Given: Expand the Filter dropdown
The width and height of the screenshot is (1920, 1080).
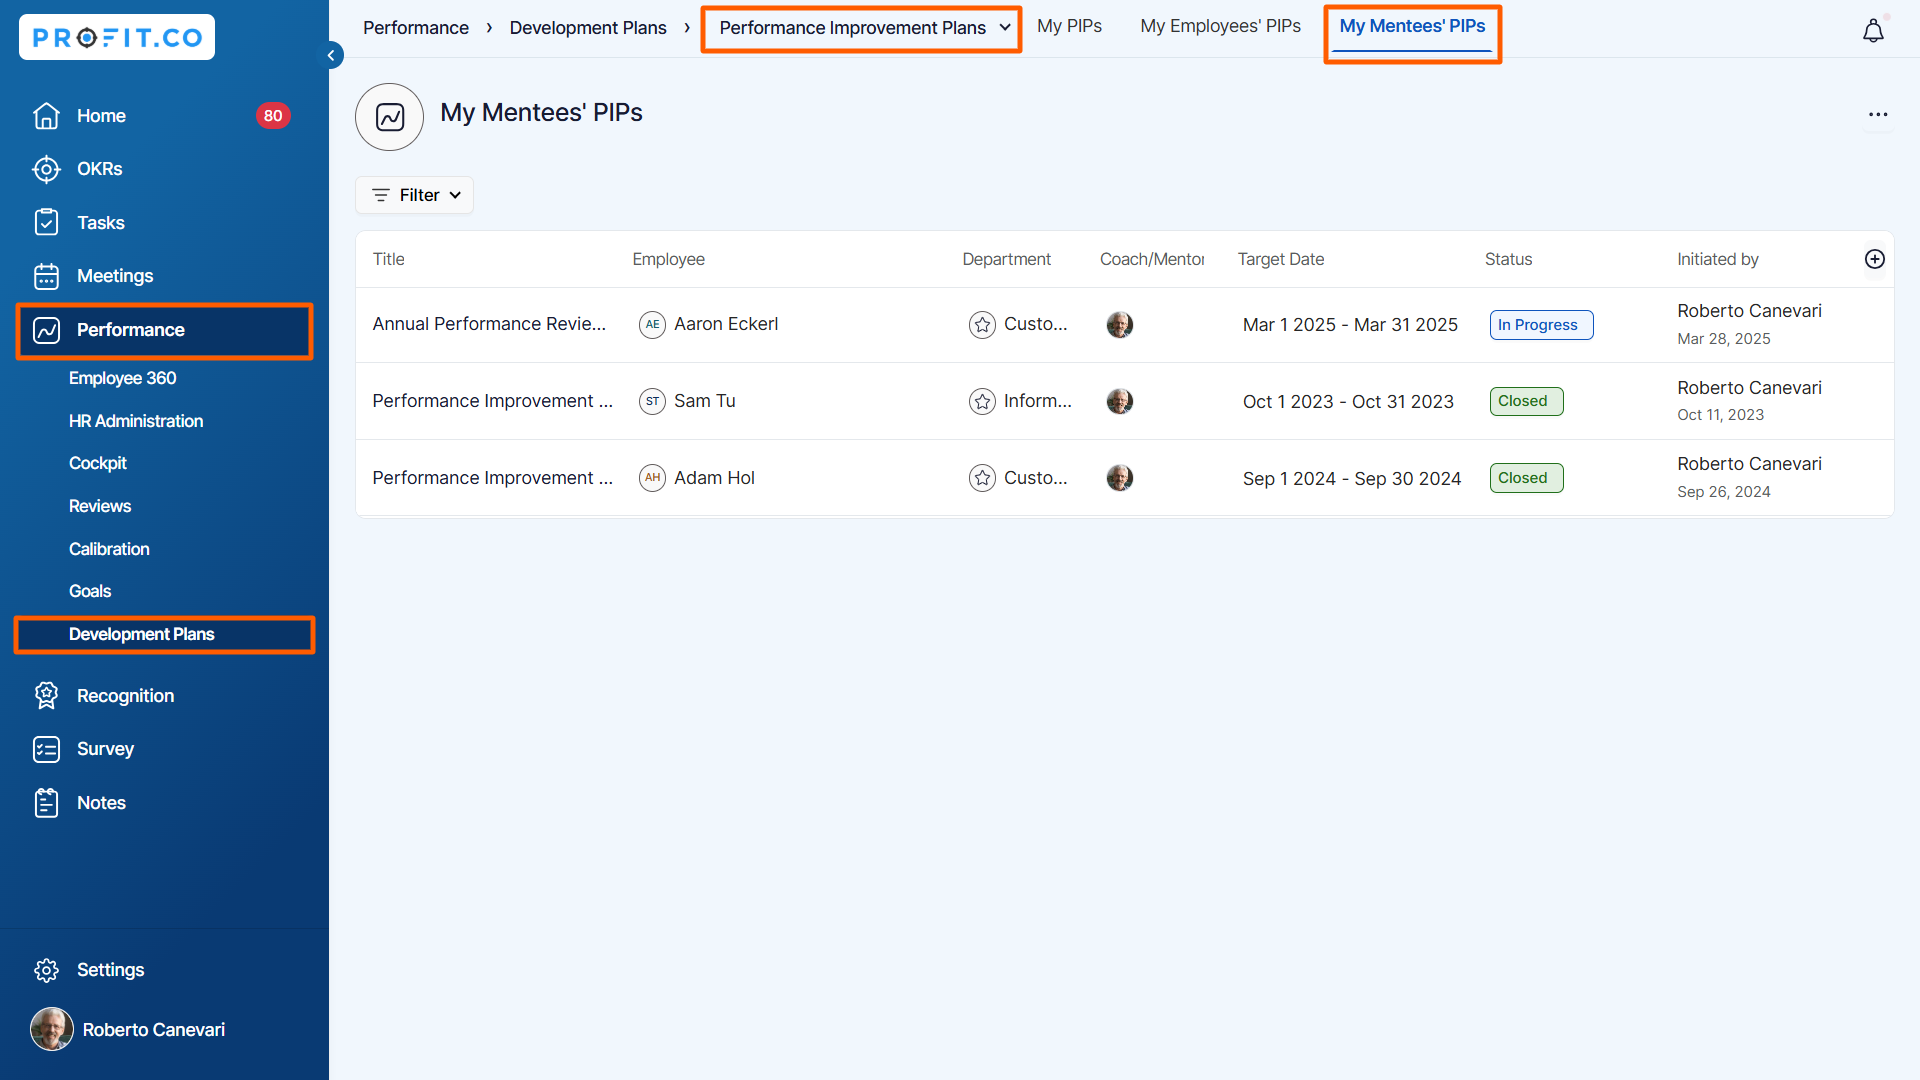Looking at the screenshot, I should (415, 195).
